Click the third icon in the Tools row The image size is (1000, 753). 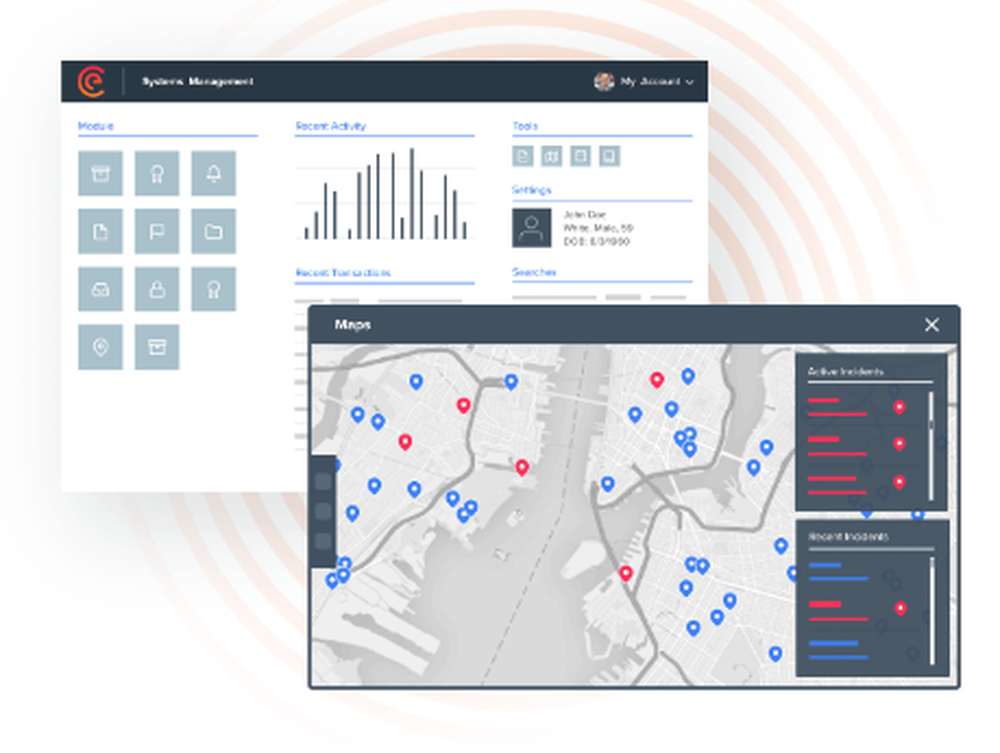point(580,156)
